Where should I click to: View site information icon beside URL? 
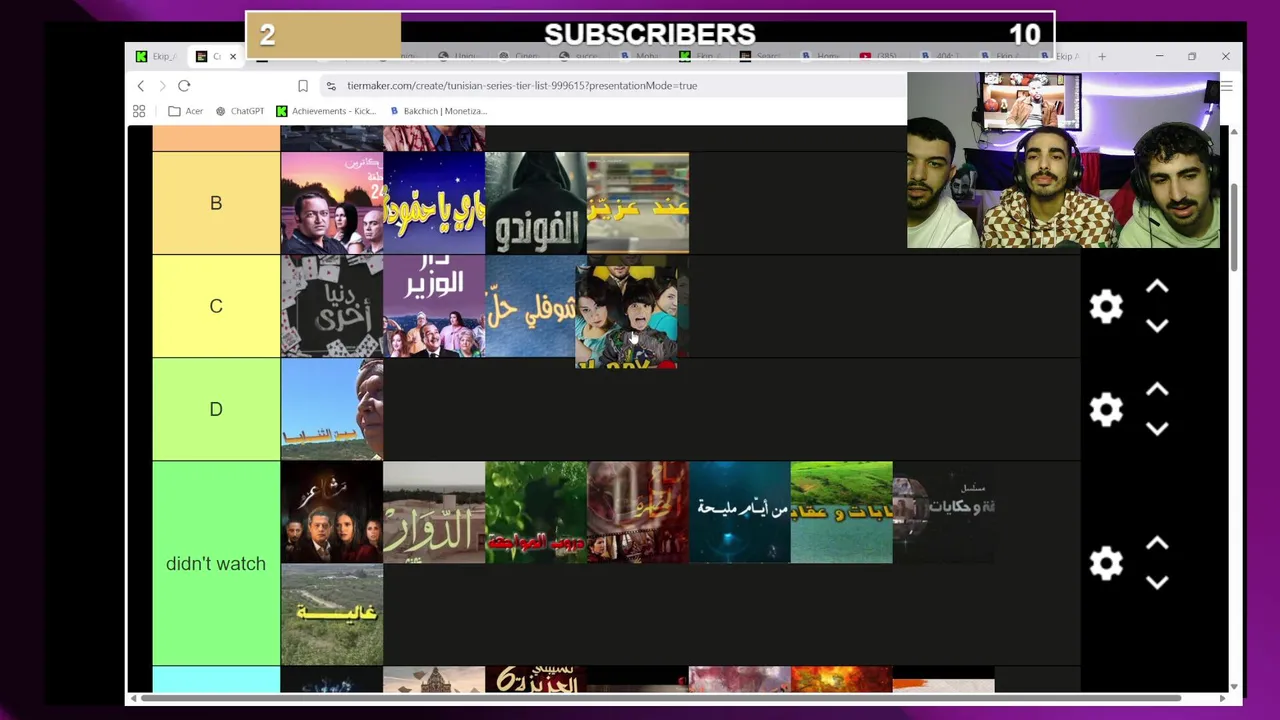pyautogui.click(x=330, y=86)
